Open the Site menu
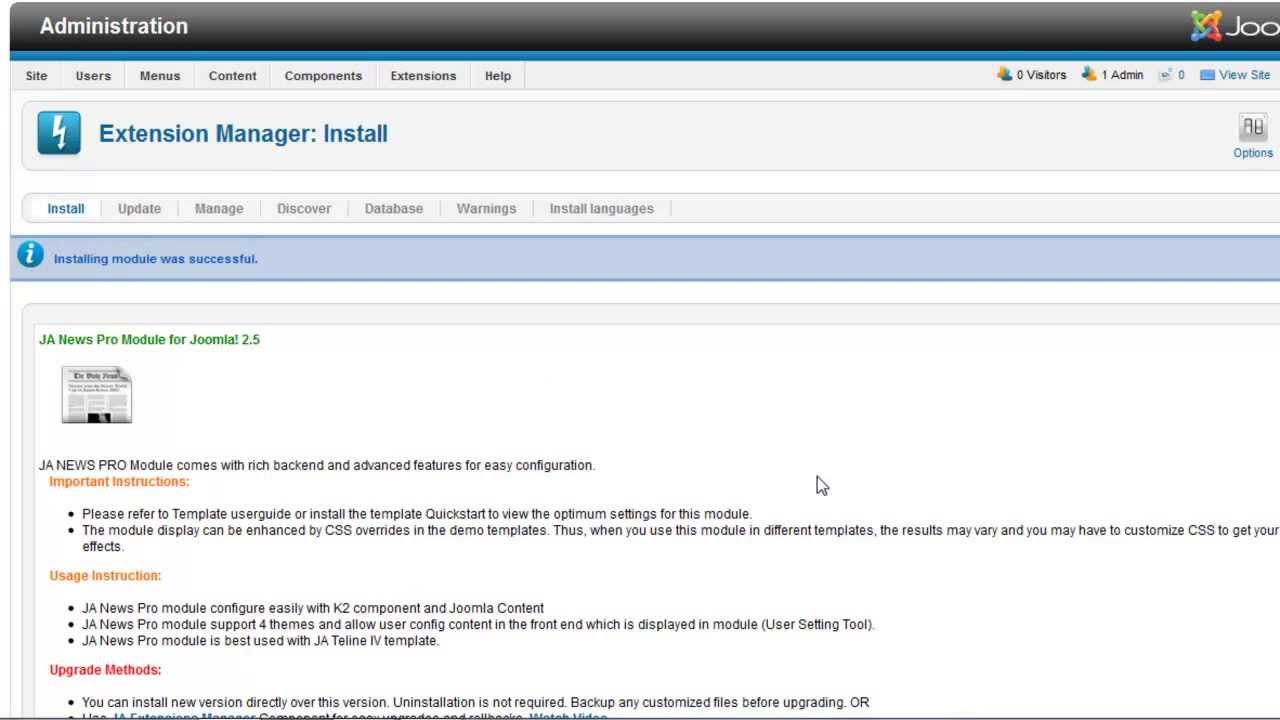 (37, 76)
